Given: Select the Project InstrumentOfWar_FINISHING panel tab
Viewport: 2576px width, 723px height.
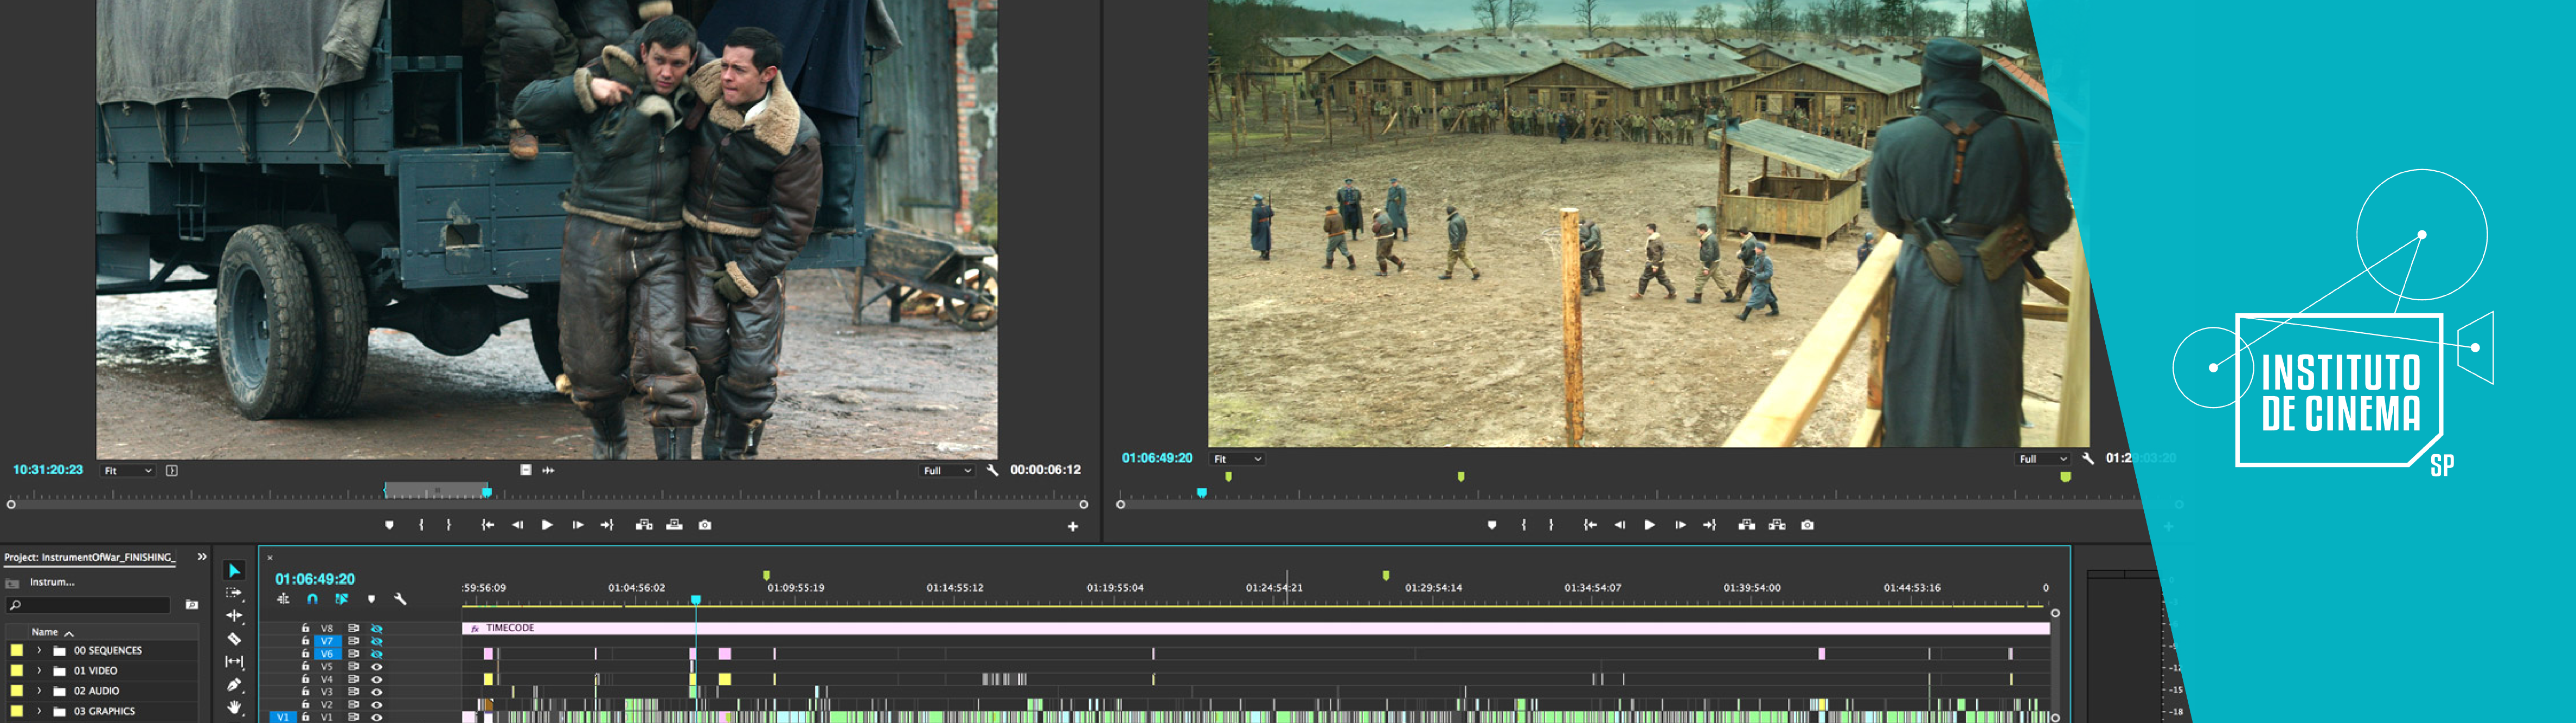Looking at the screenshot, I should [x=88, y=557].
